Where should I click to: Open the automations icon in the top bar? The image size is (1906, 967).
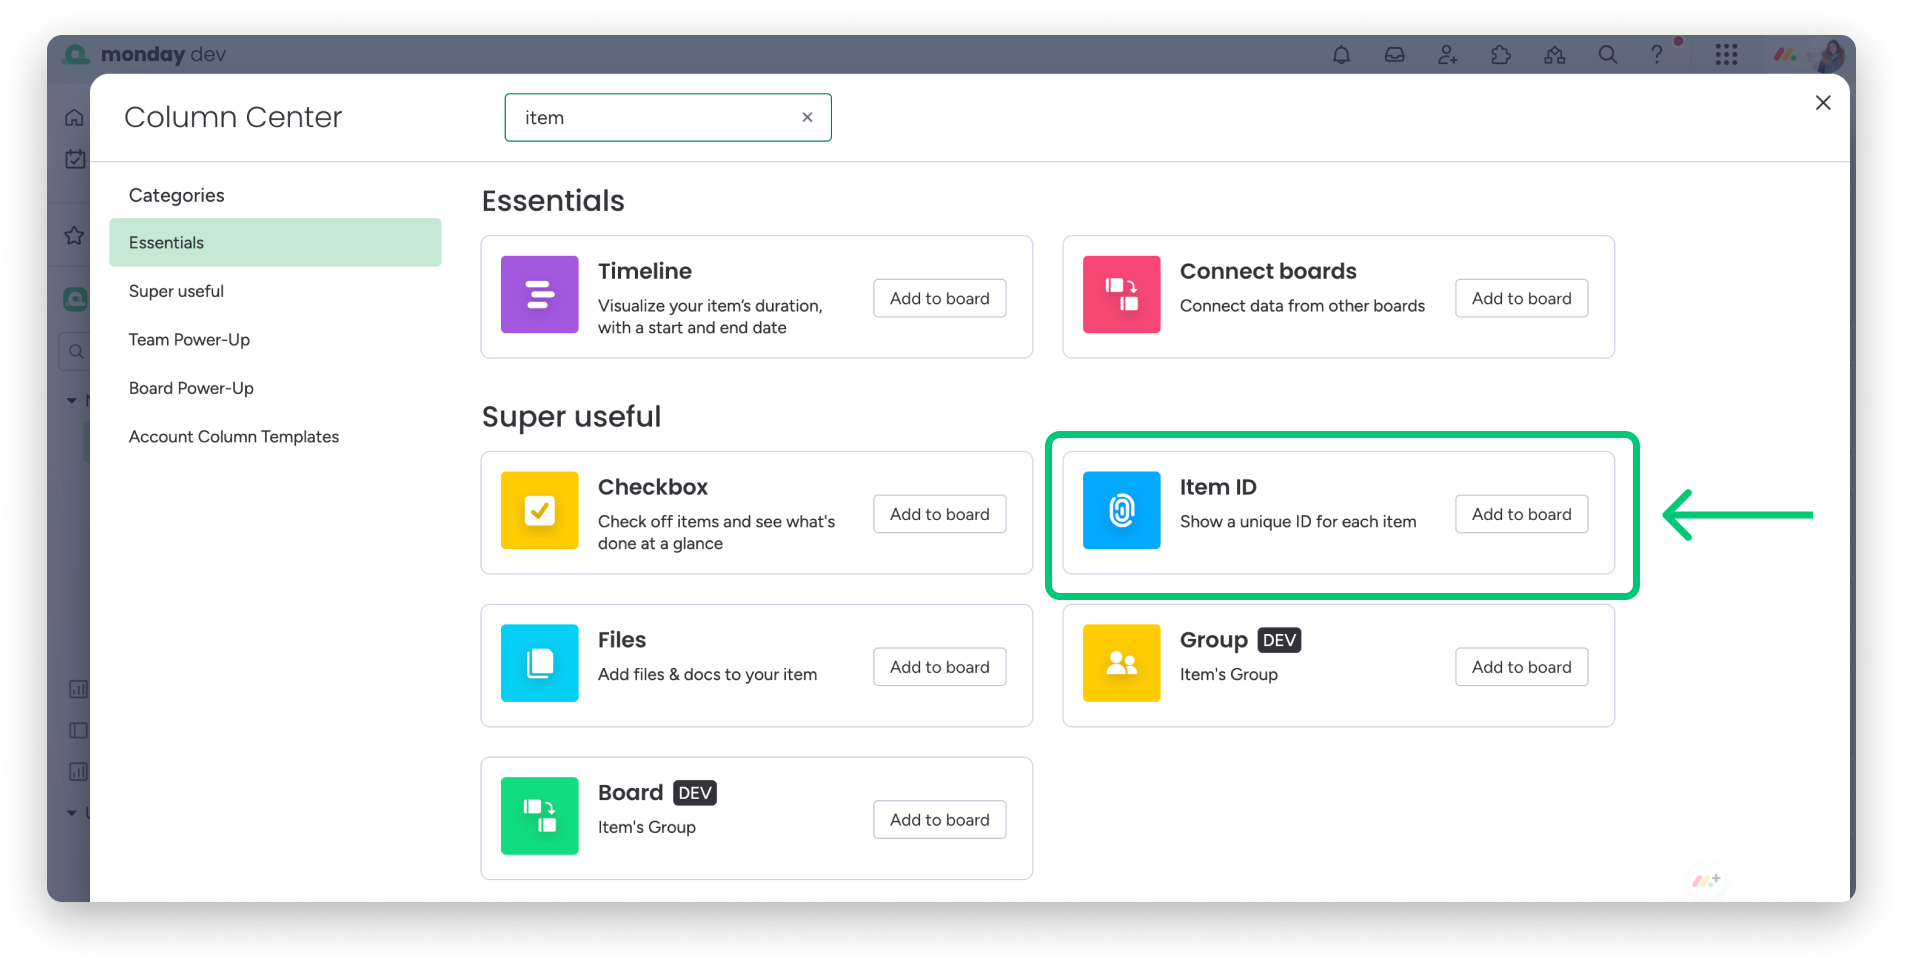(1554, 55)
